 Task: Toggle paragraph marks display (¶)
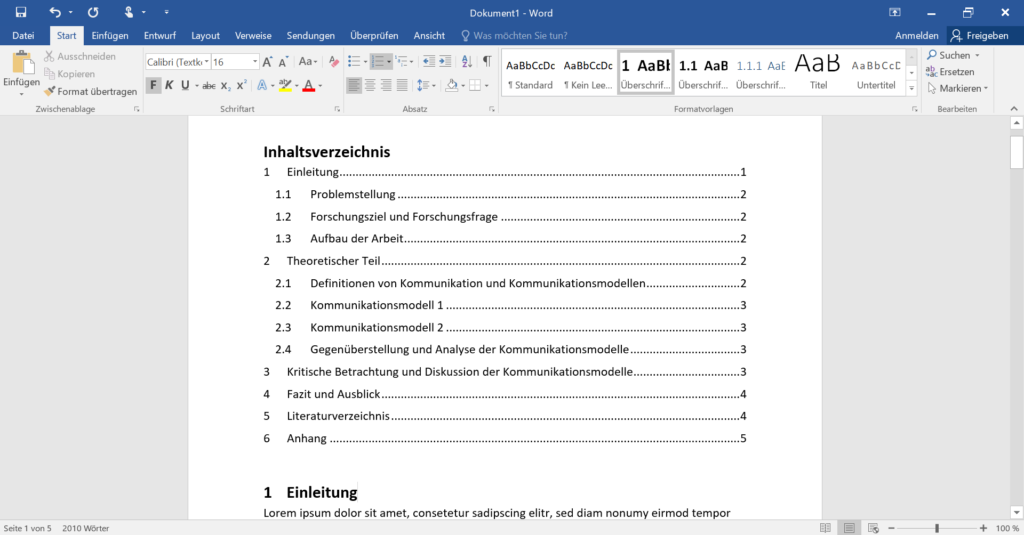(x=487, y=61)
